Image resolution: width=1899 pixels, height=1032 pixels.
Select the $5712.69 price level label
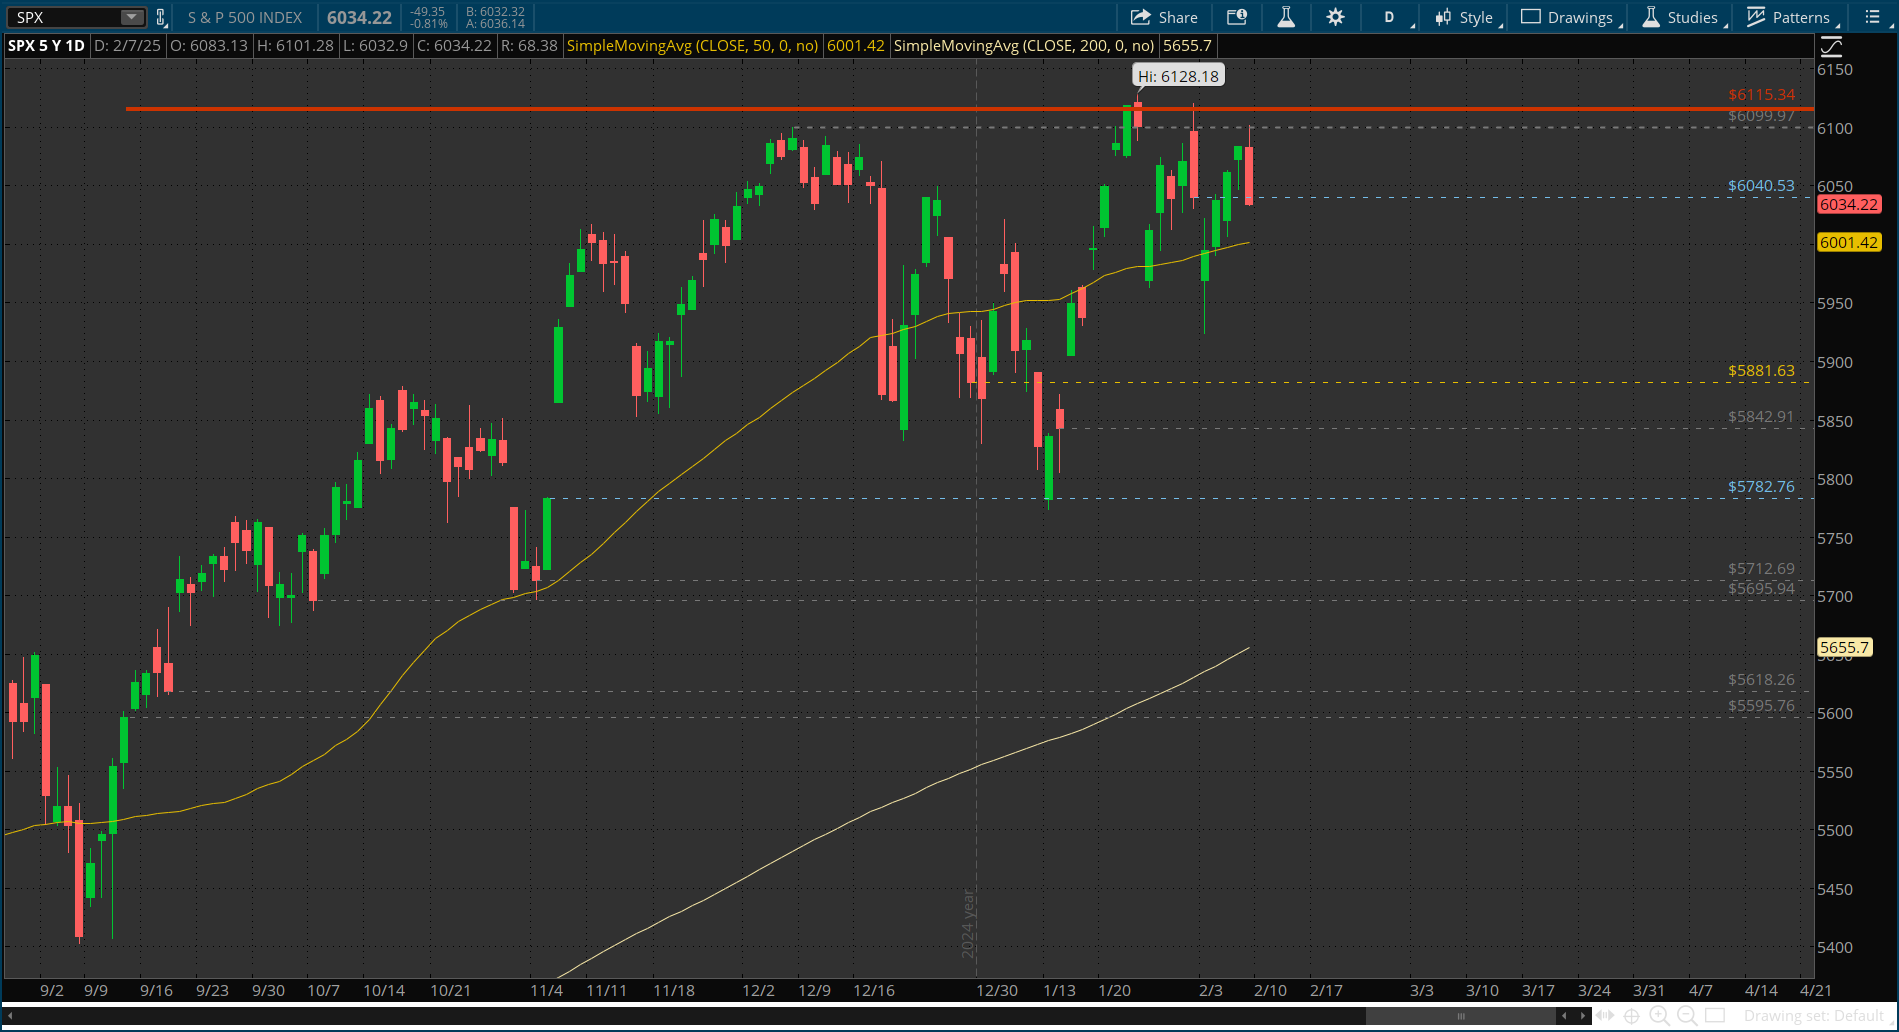click(x=1761, y=569)
